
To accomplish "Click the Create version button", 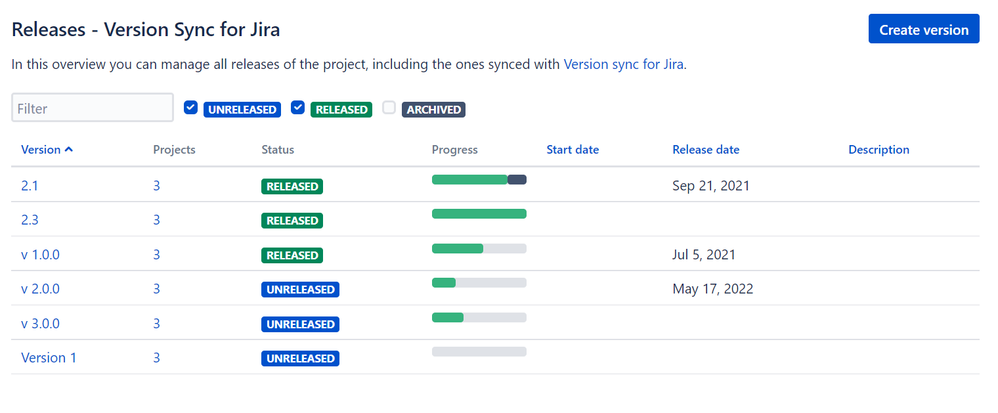I will pyautogui.click(x=924, y=29).
